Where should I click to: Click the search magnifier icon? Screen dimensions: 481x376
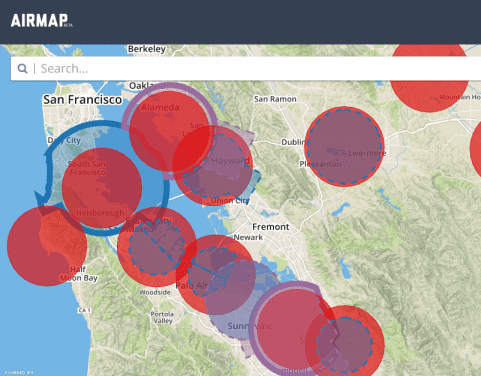coord(22,68)
